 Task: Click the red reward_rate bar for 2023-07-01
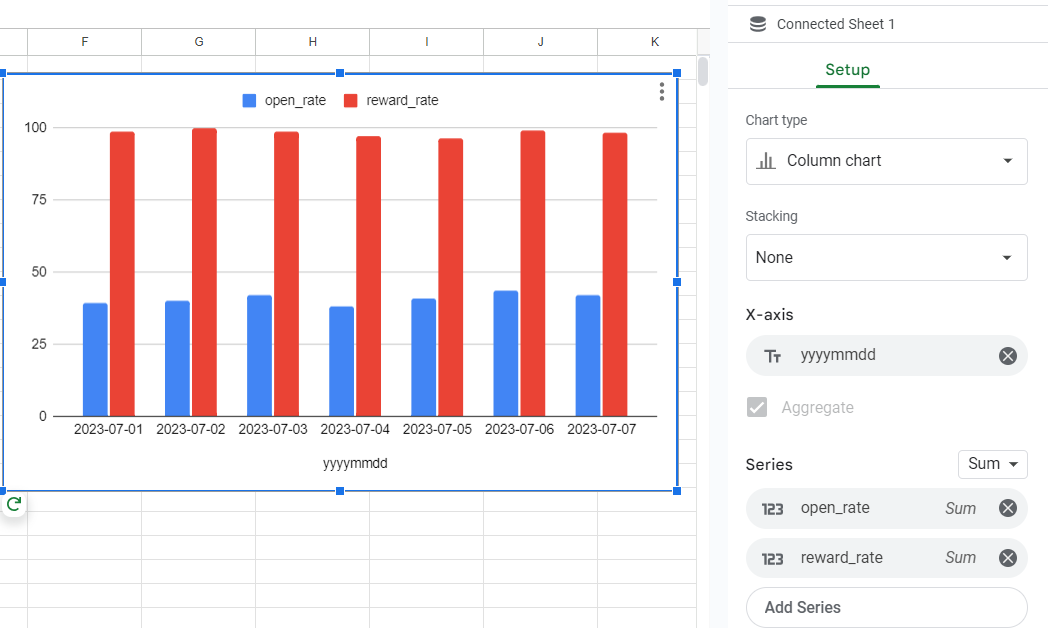(122, 274)
